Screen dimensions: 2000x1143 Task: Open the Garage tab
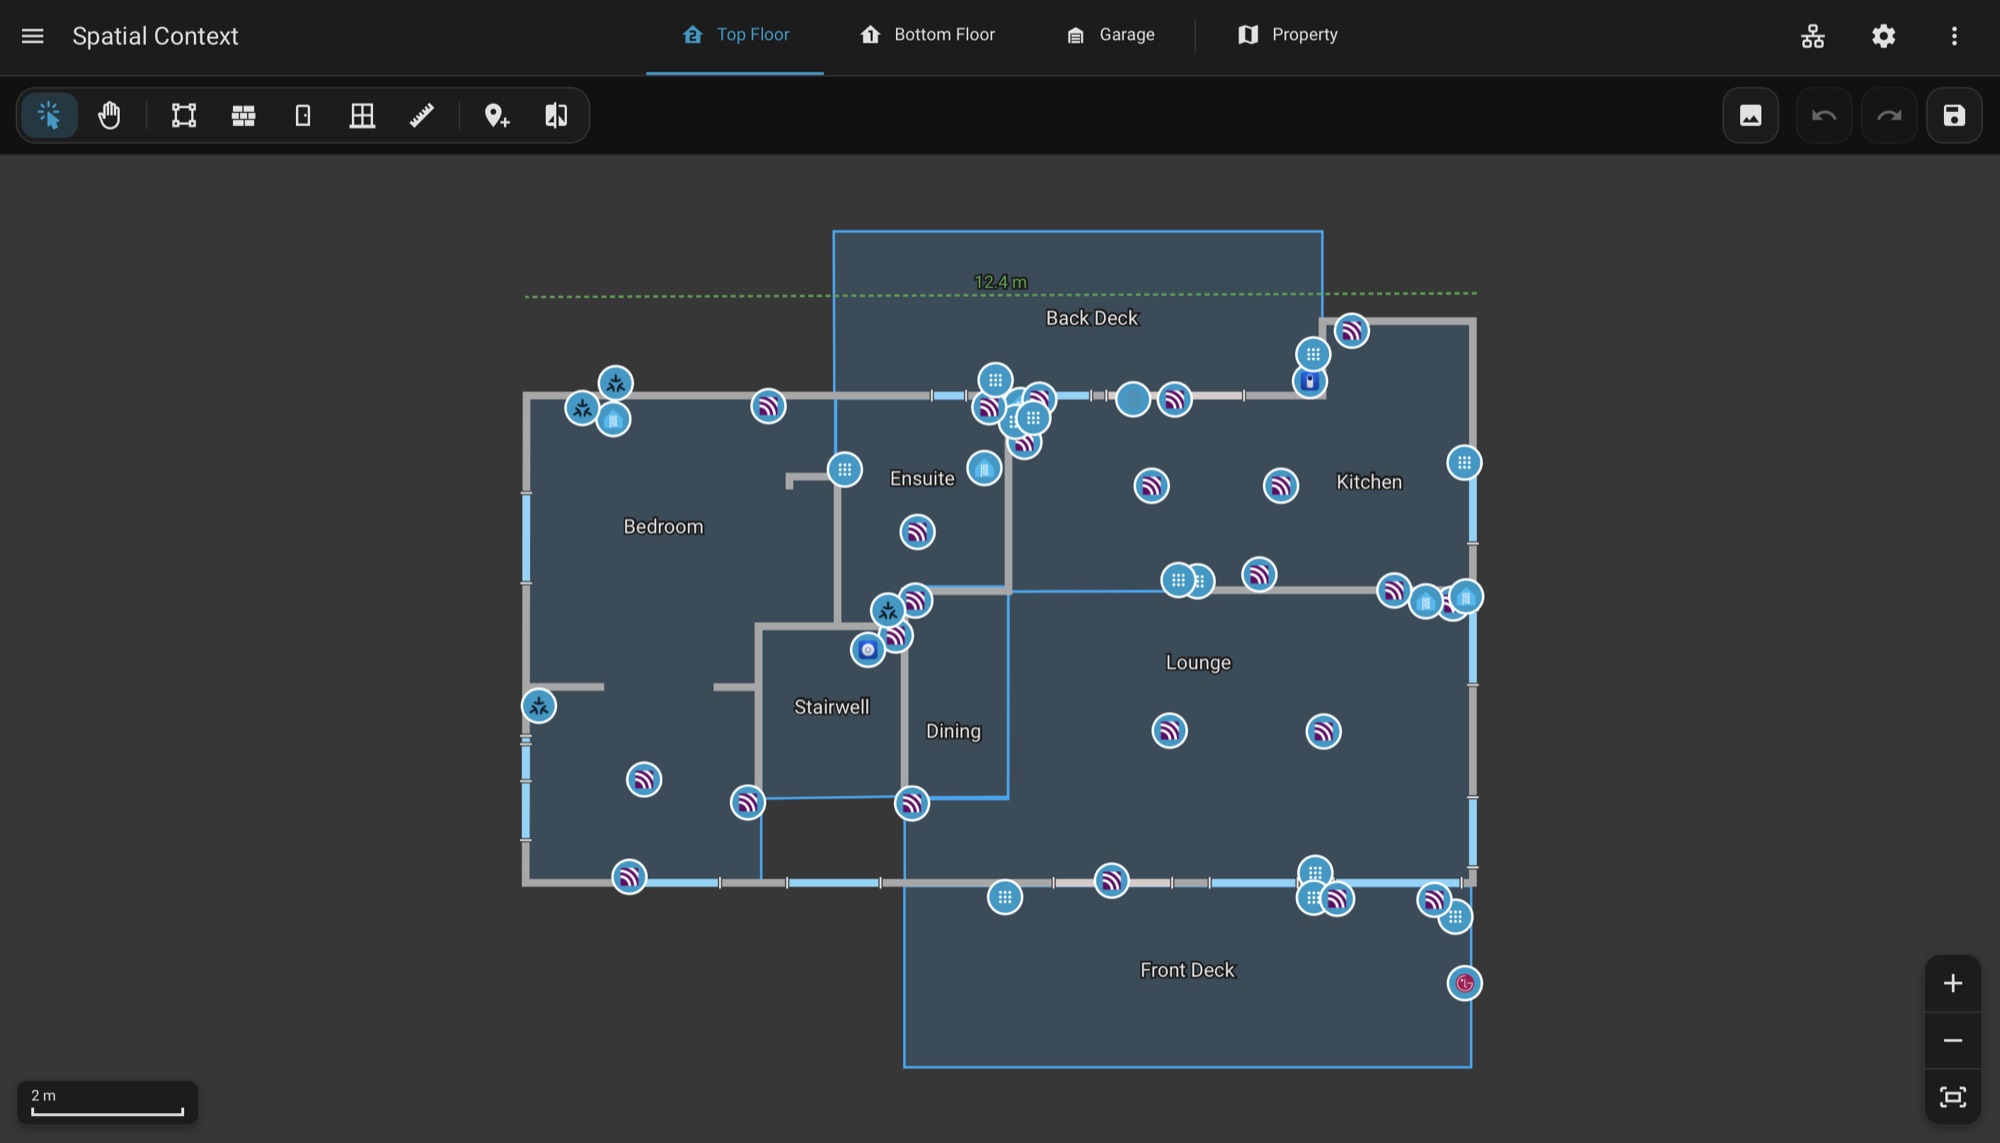(x=1110, y=35)
